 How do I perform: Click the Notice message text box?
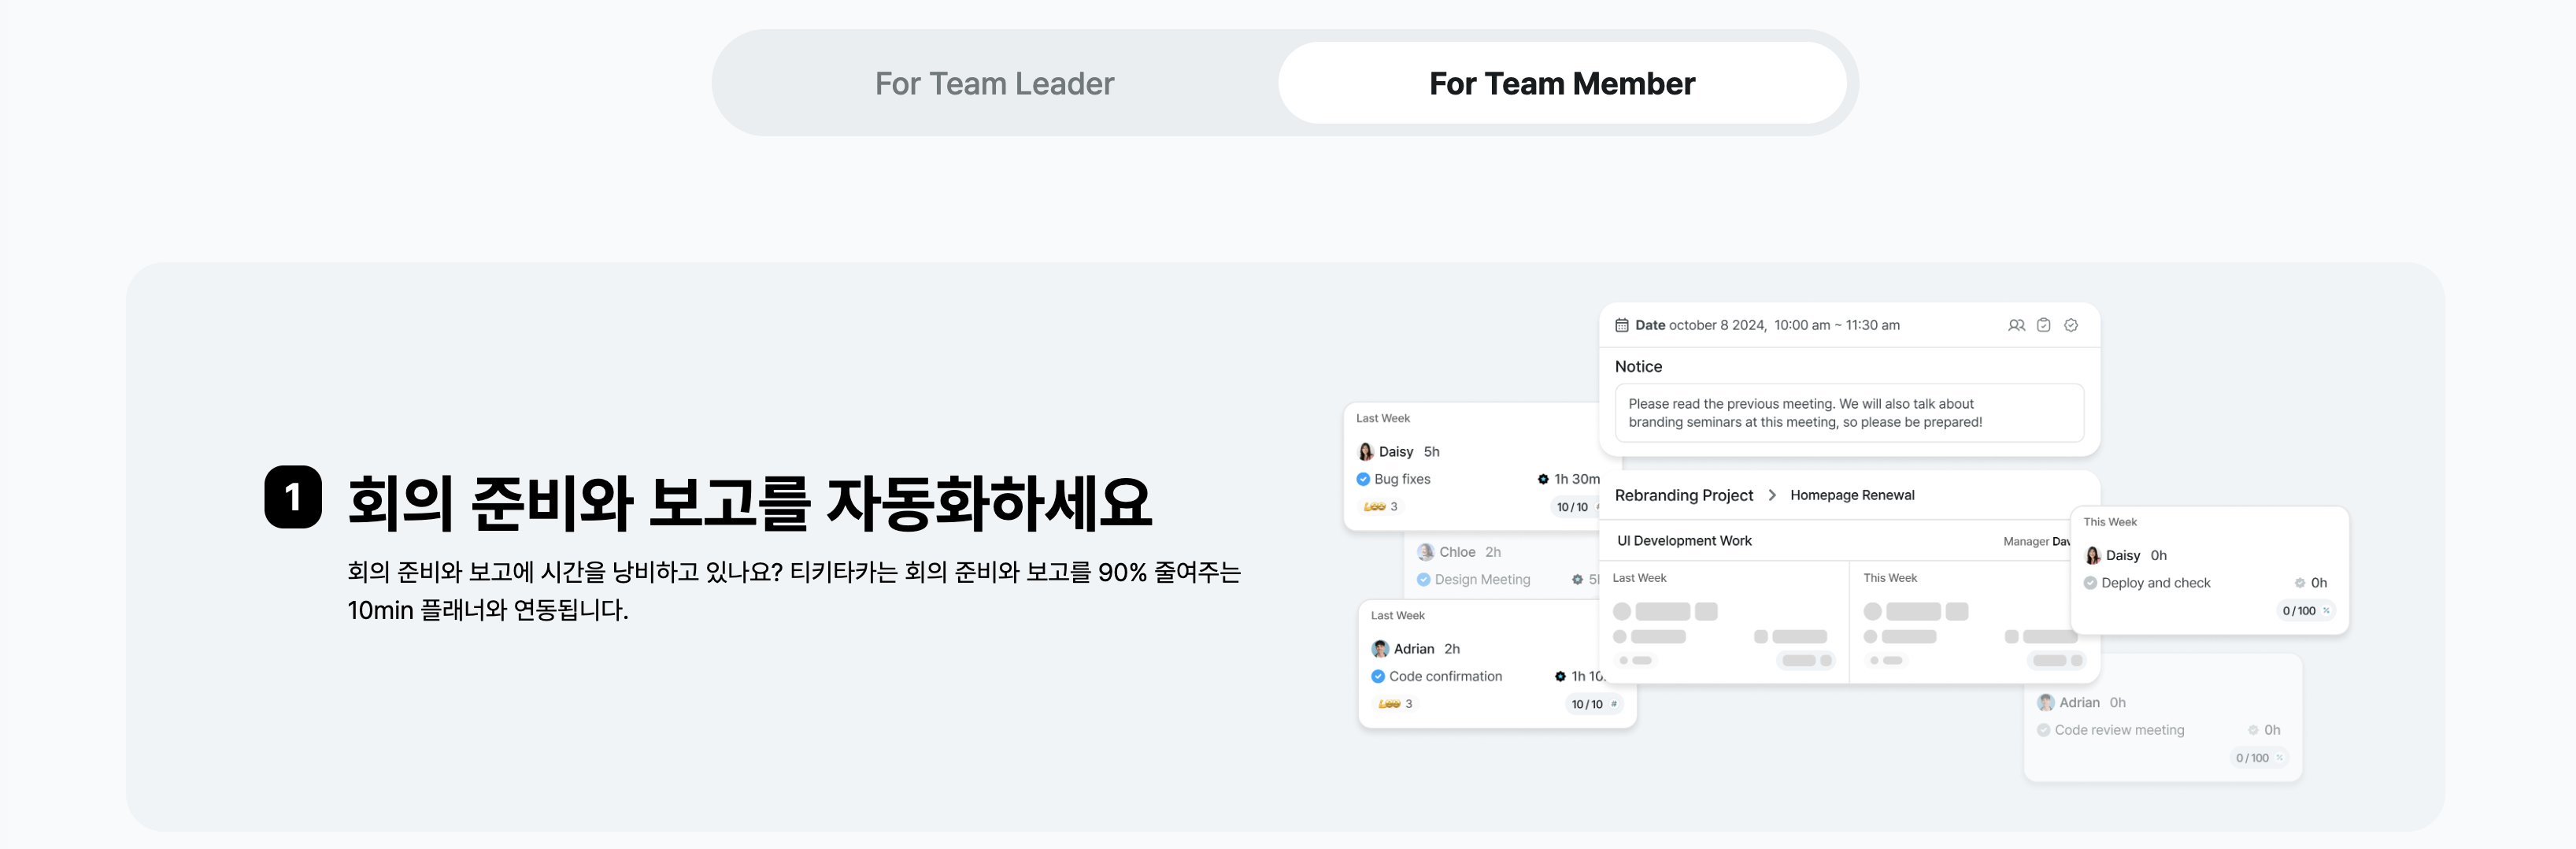[1849, 413]
